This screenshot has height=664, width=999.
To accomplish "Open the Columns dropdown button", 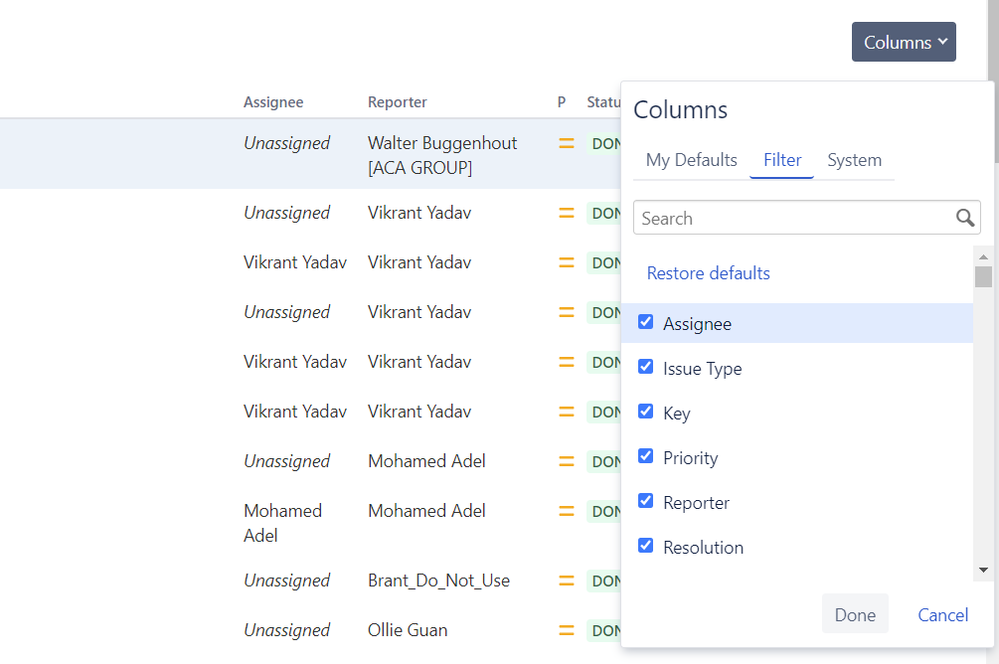I will pos(903,42).
